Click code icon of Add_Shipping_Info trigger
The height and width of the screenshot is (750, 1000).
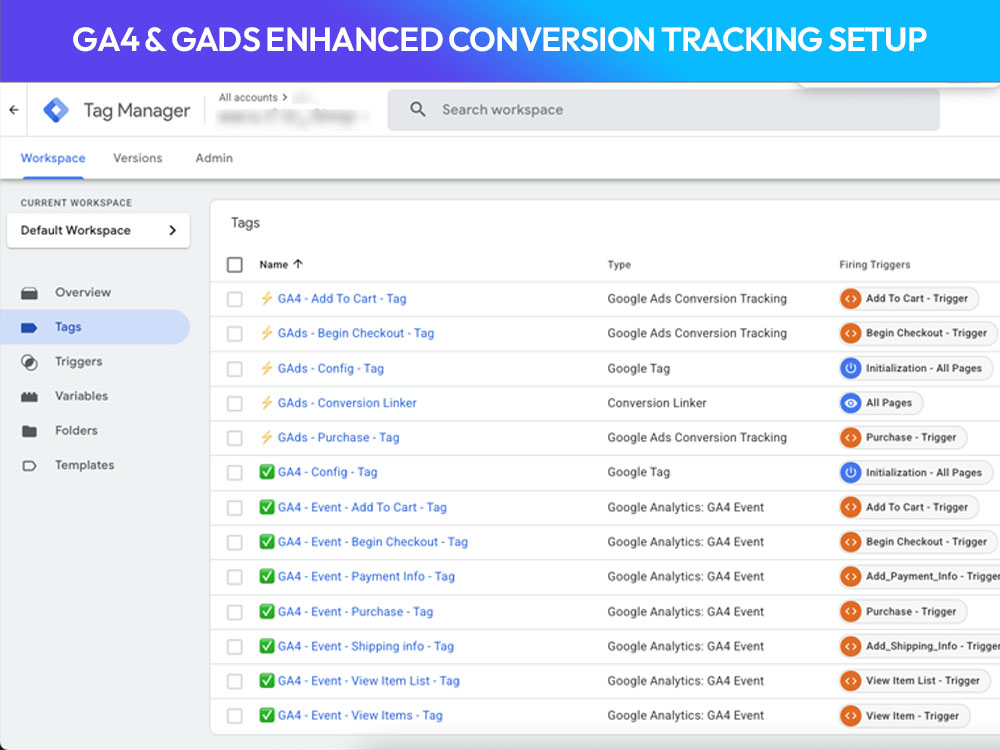(x=851, y=646)
